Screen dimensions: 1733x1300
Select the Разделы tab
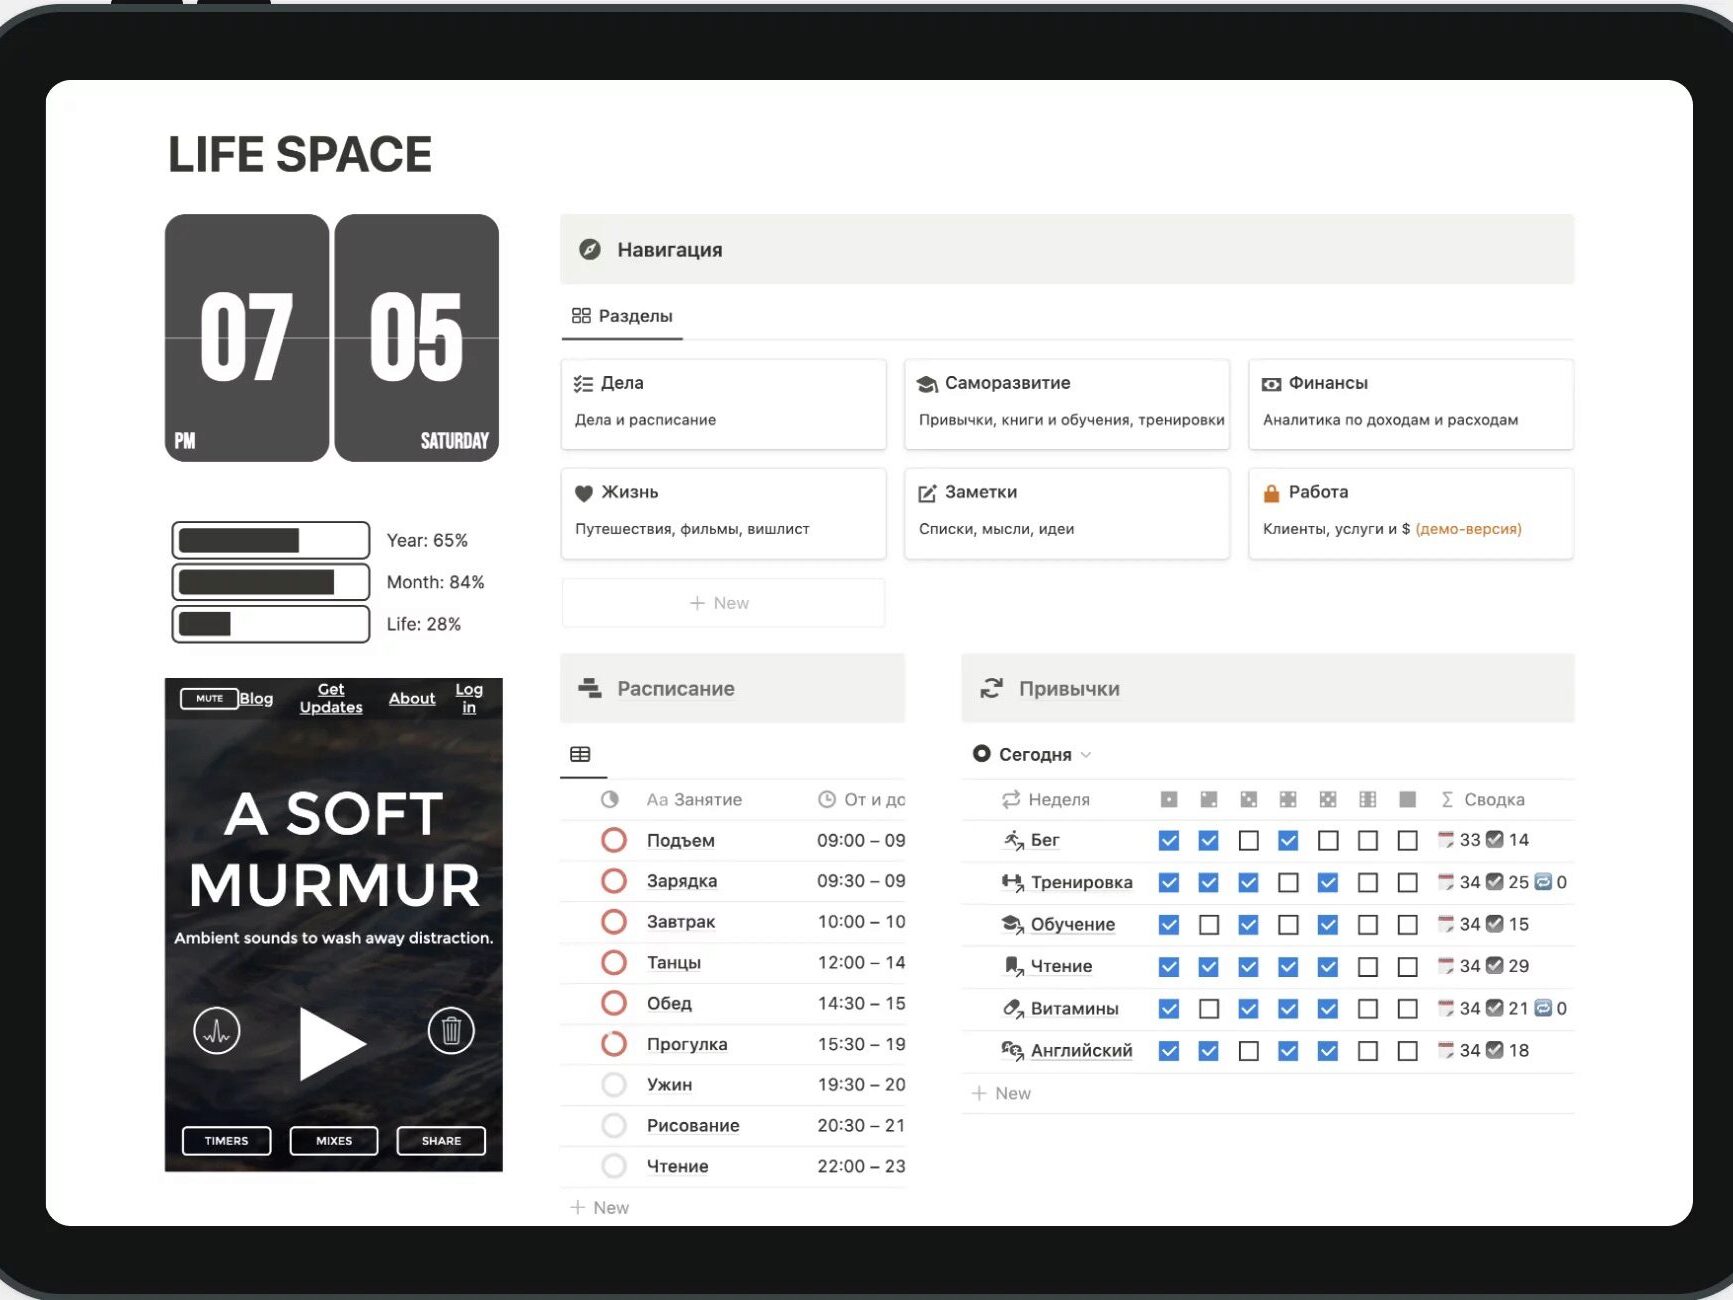(x=622, y=316)
